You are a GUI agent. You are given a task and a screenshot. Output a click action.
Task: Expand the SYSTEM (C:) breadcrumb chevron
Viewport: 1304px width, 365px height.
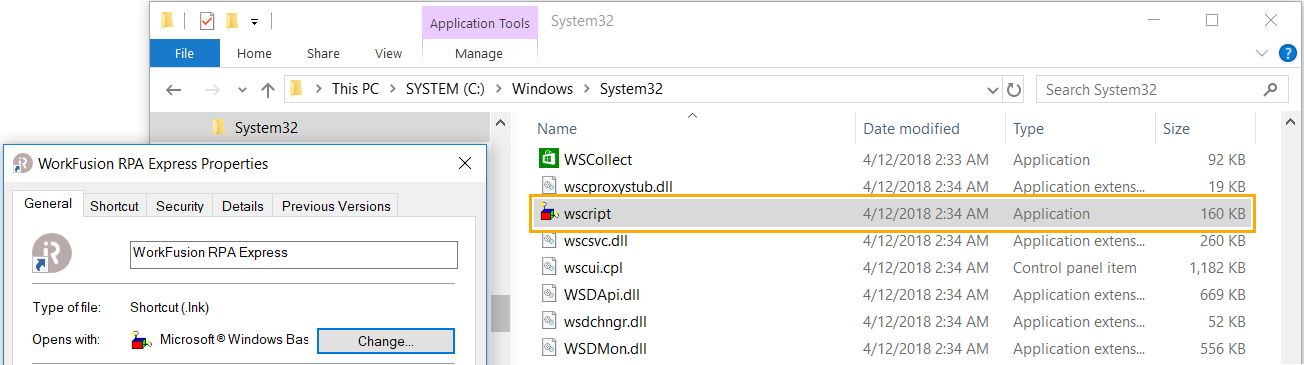[x=498, y=89]
